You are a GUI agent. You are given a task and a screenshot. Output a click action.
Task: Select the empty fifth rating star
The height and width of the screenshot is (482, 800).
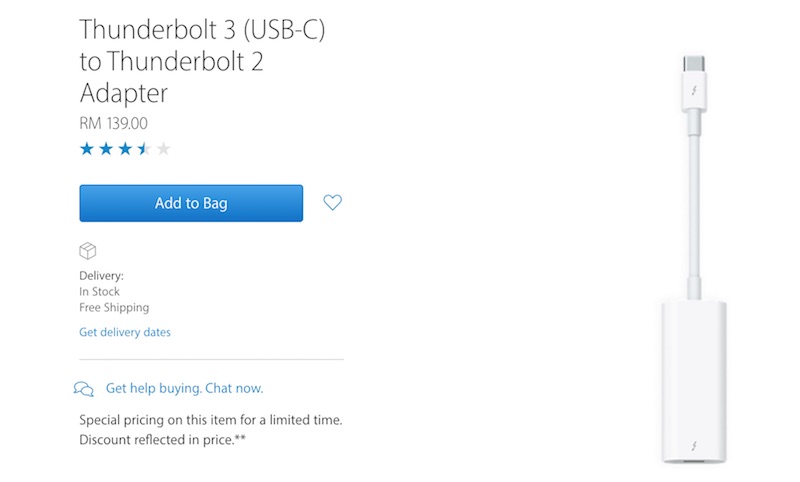[x=163, y=149]
